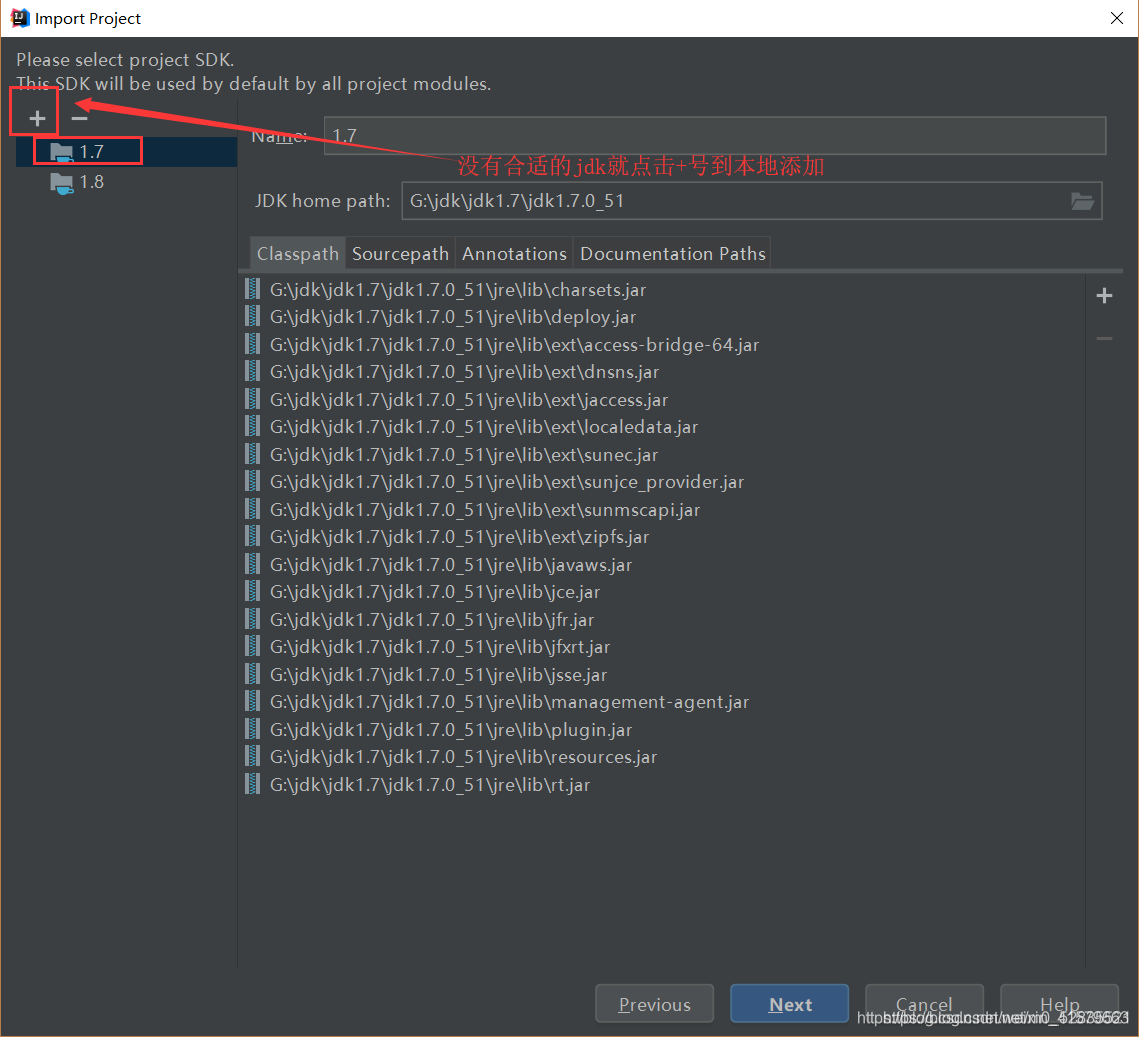The height and width of the screenshot is (1037, 1139).
Task: Browse for JDK home path folder icon
Action: [1082, 201]
